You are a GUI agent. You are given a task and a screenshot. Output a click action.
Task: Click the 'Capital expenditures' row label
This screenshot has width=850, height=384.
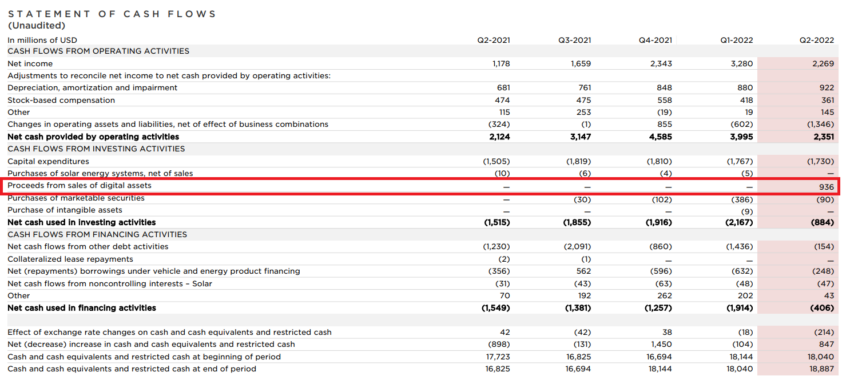point(48,162)
